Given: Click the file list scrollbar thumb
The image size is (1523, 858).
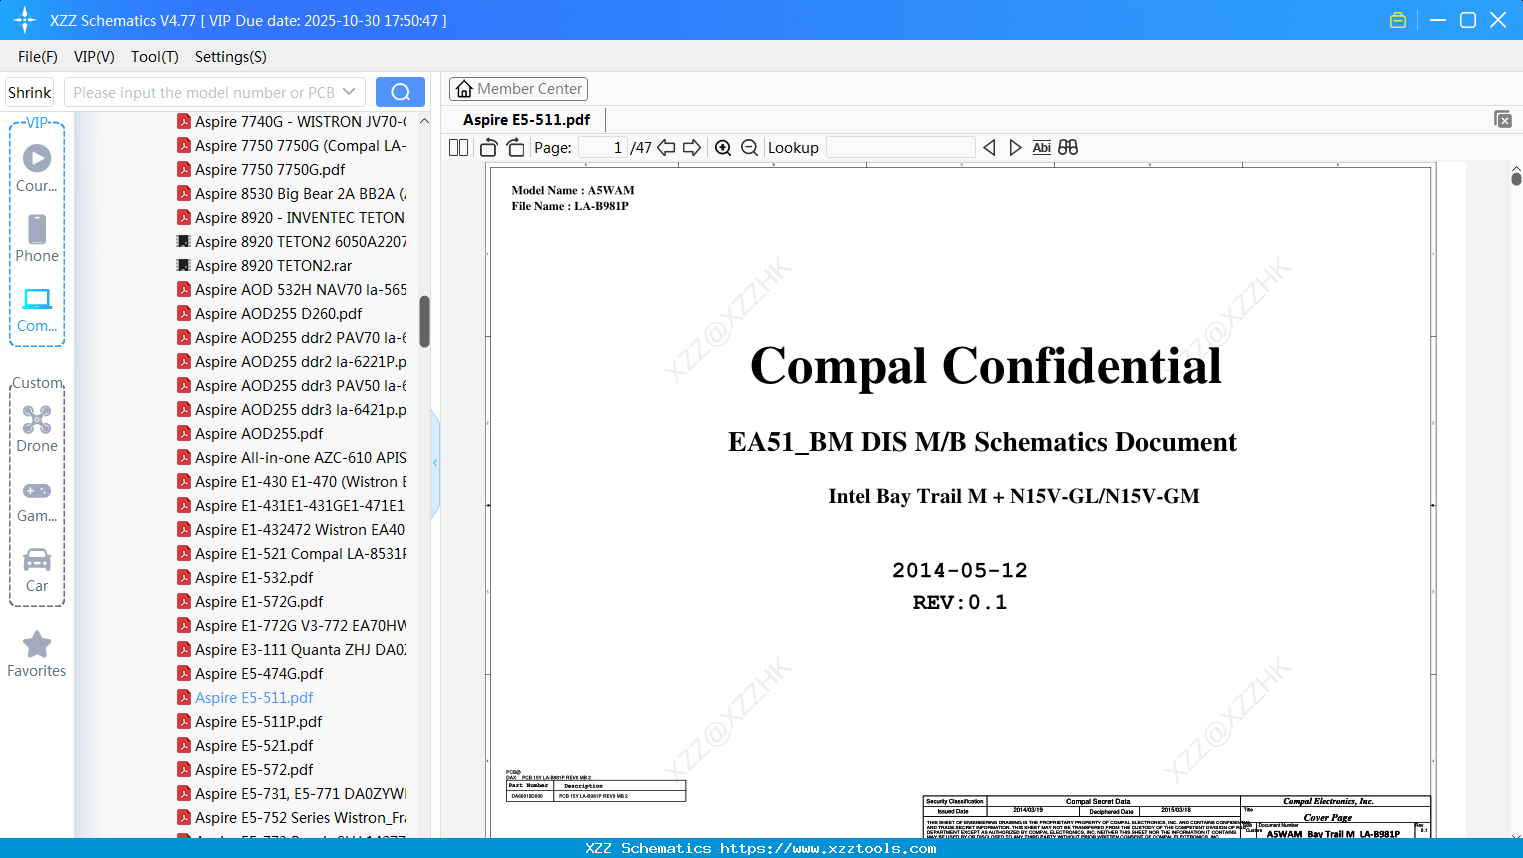Looking at the screenshot, I should coord(424,321).
